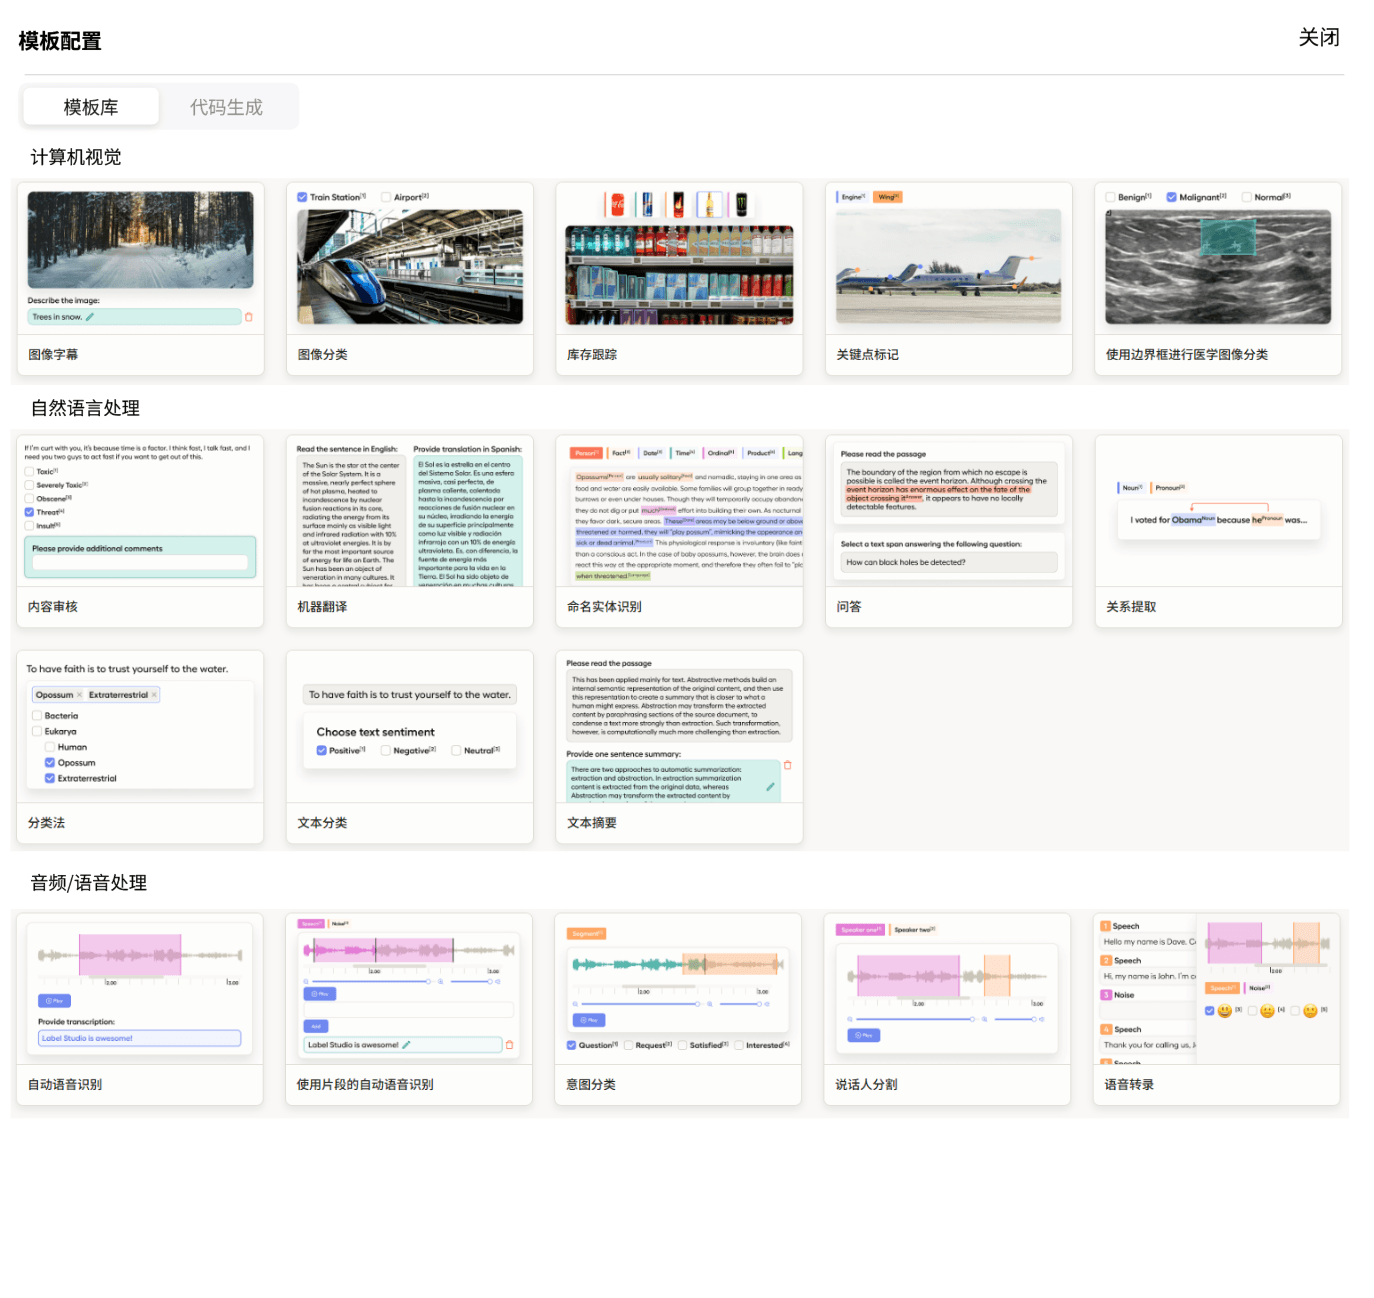
Task: Choose the 机器翻译 template
Action: [409, 530]
